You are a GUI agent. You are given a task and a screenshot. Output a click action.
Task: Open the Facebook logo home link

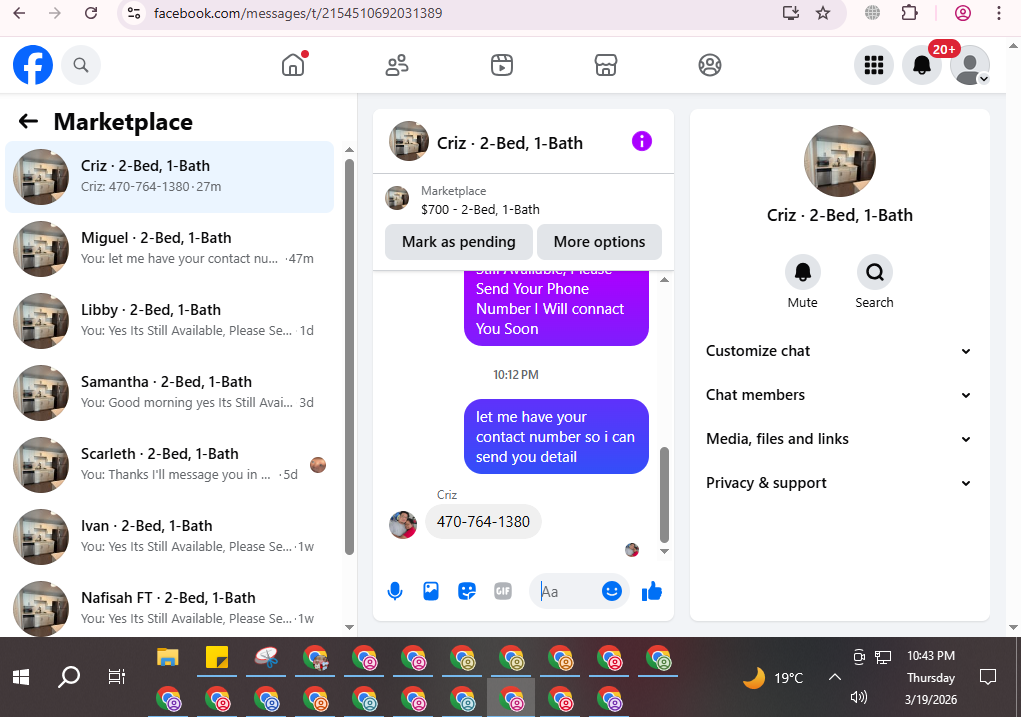pyautogui.click(x=33, y=65)
